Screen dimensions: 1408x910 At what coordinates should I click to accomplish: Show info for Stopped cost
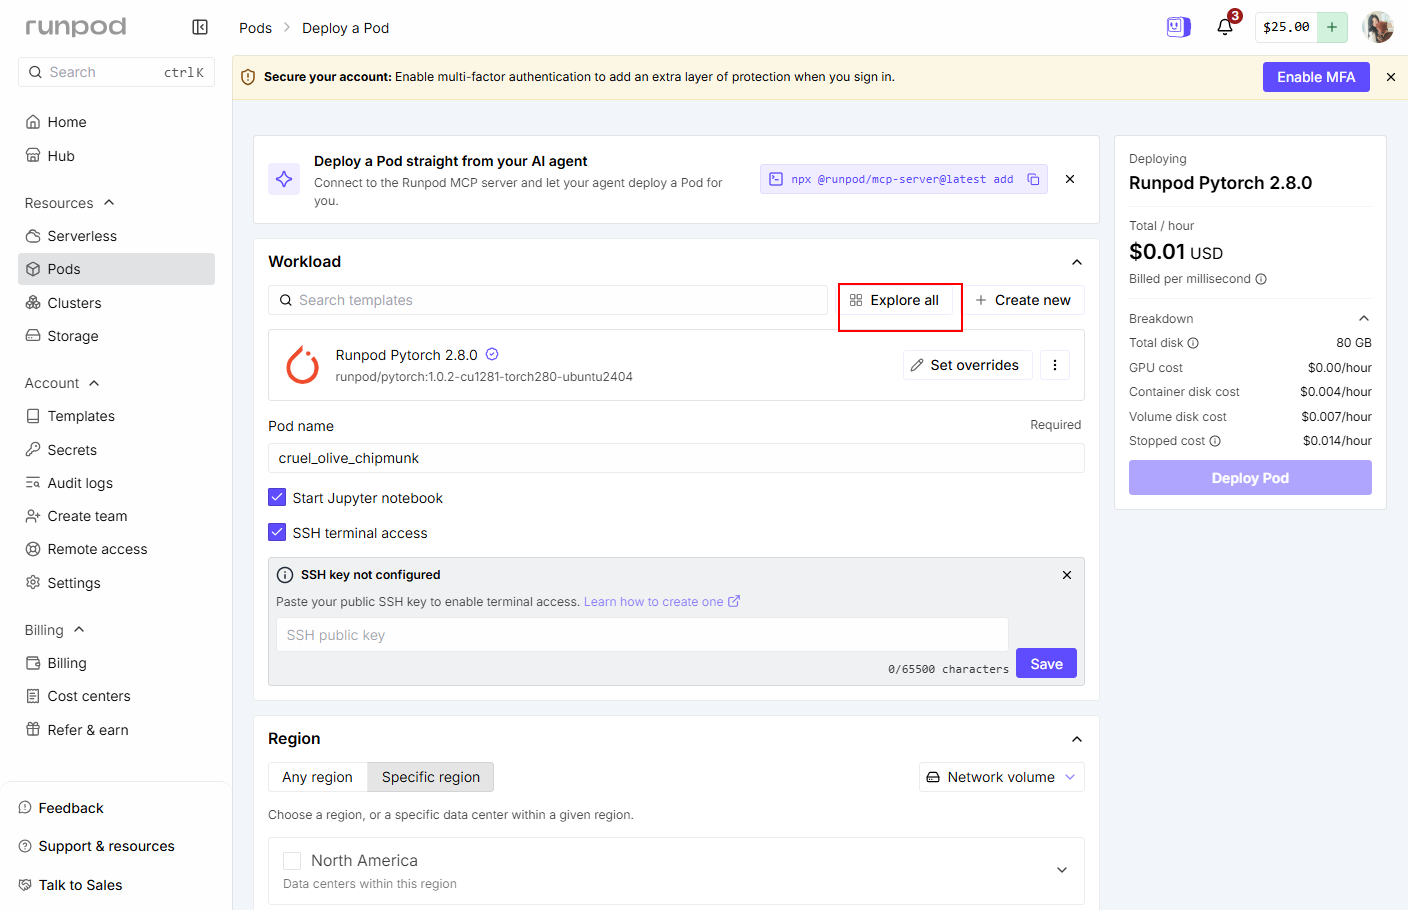tap(1215, 441)
